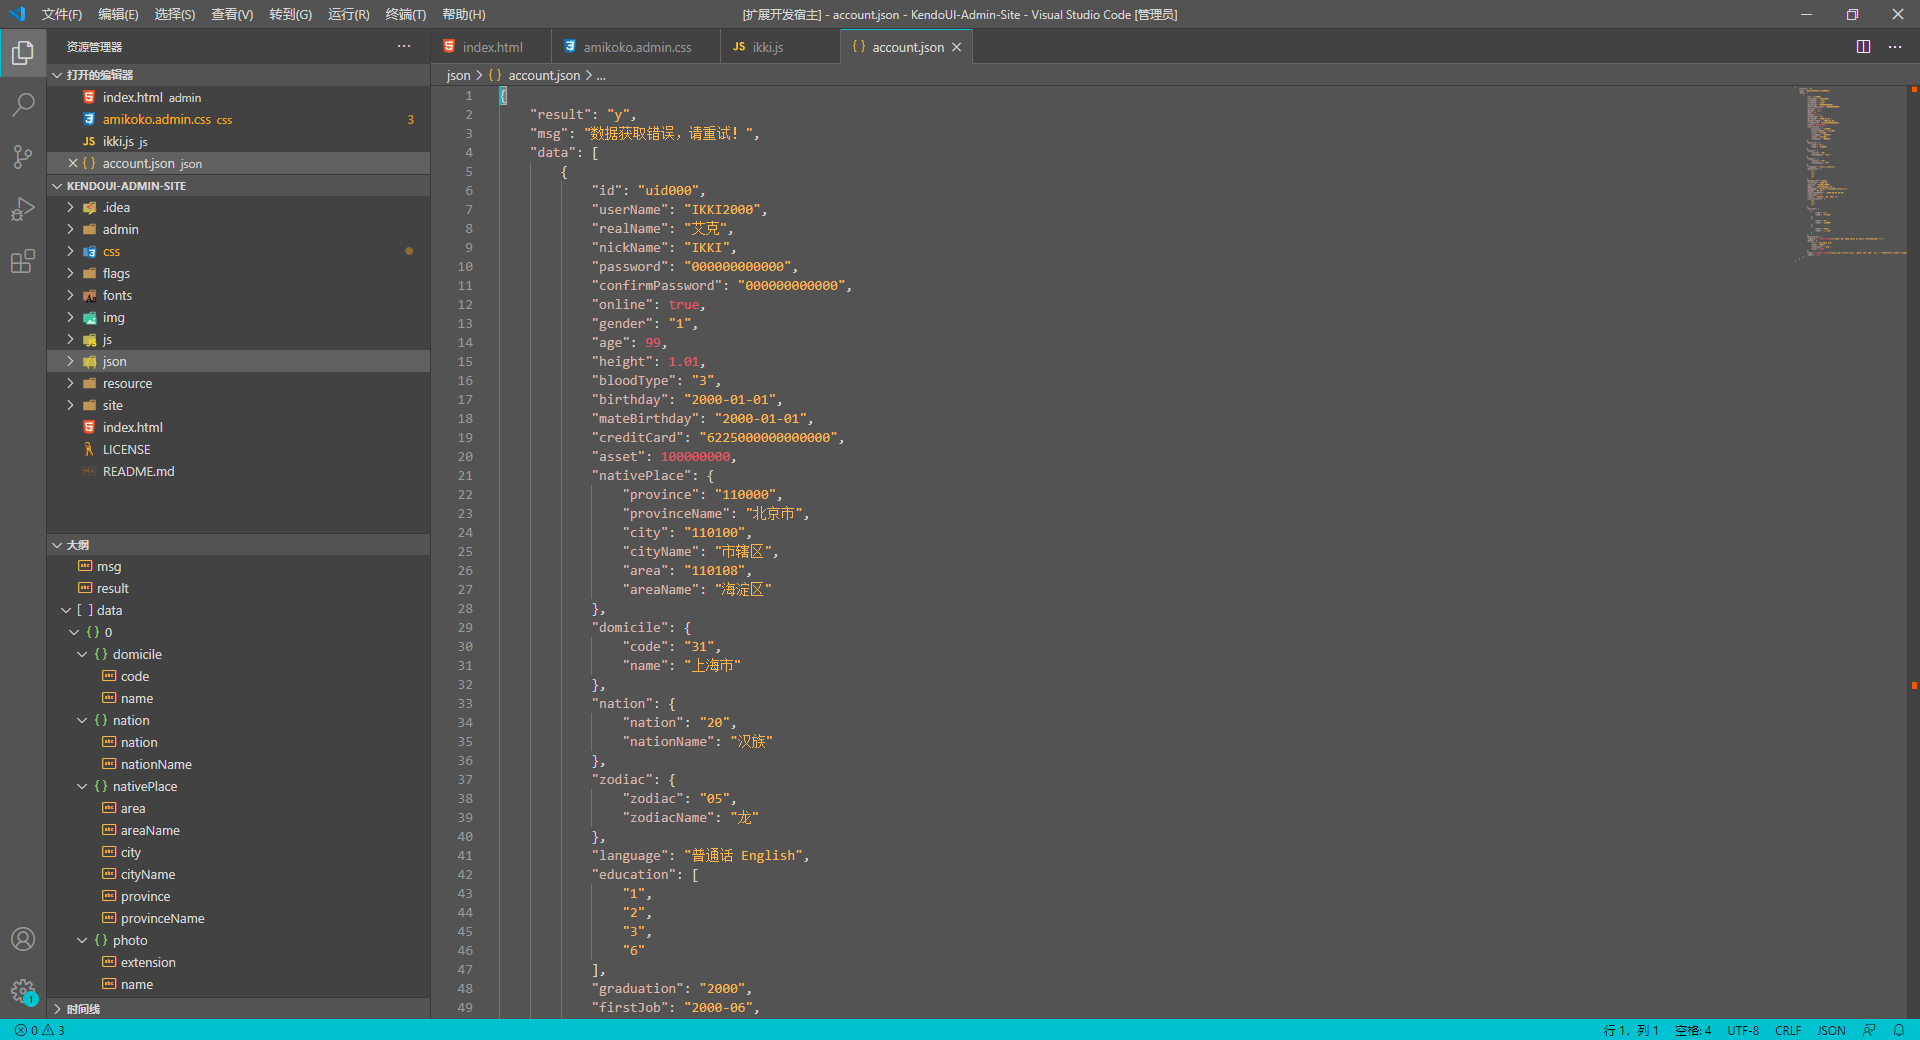Collapse the 打开的编辑器 section
This screenshot has width=1920, height=1040.
(238, 75)
